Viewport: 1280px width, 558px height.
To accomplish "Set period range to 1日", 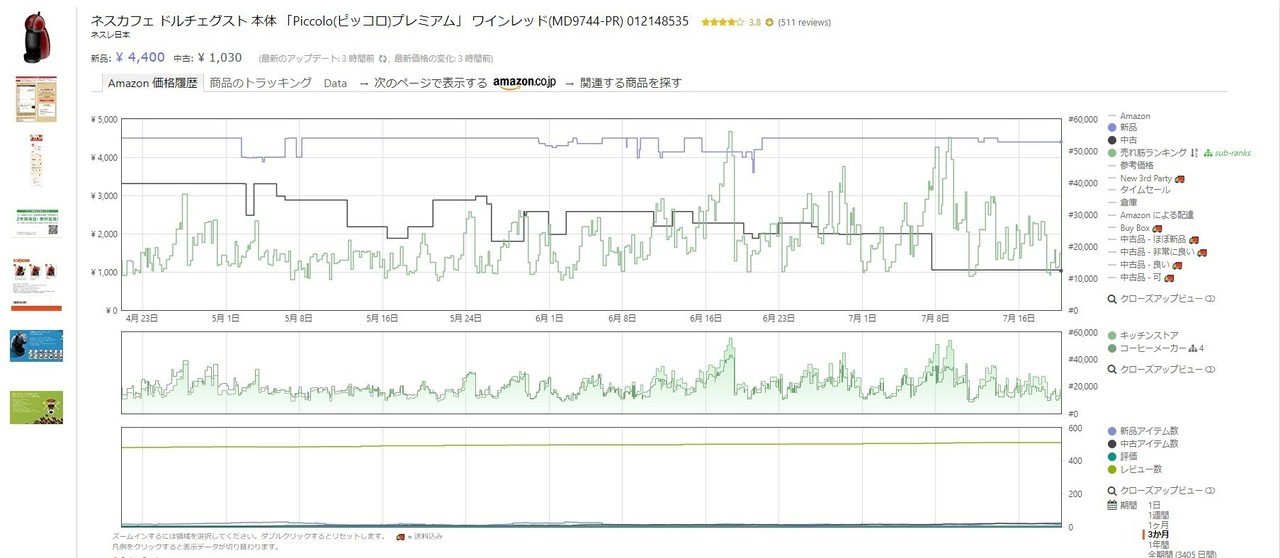I will [x=1156, y=505].
